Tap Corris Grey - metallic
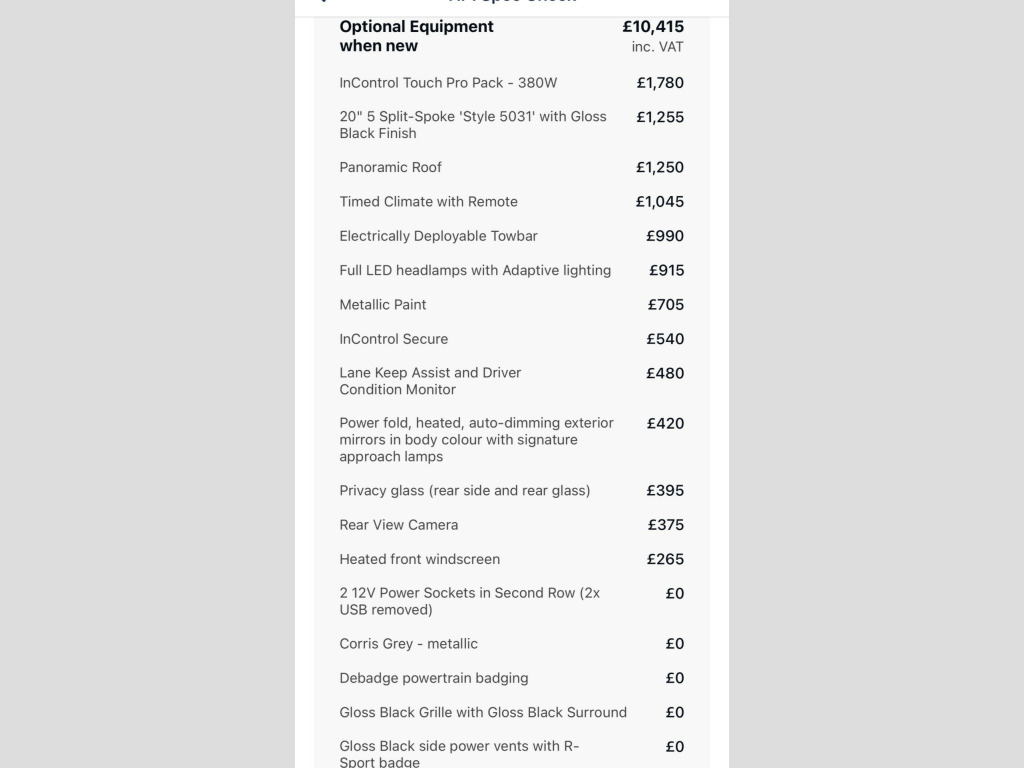Viewport: 1024px width, 768px height. 409,644
